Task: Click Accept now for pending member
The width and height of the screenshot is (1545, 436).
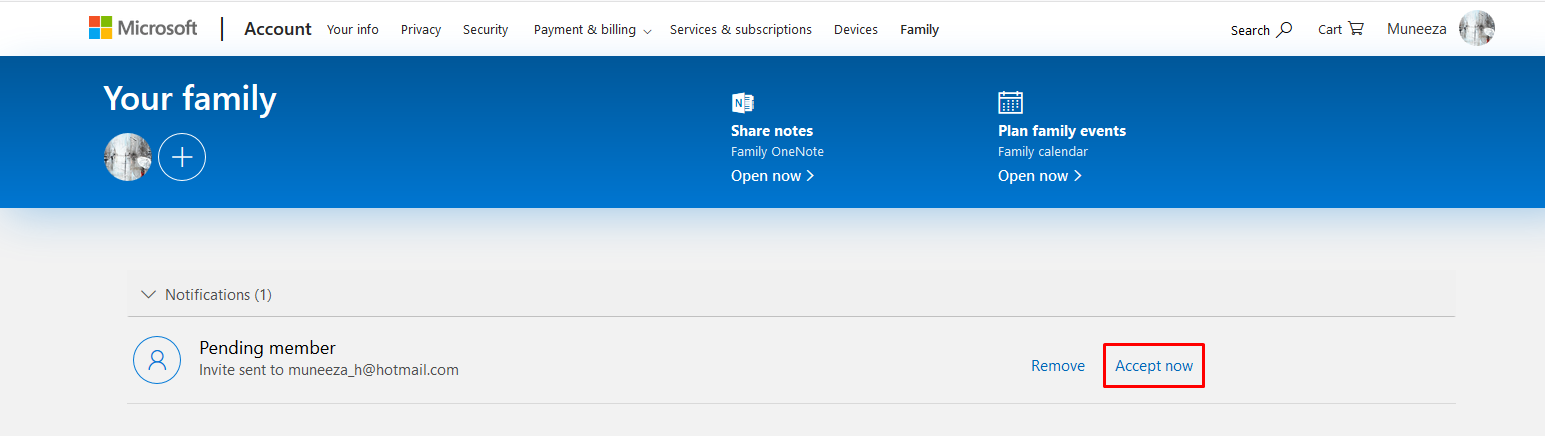Action: pyautogui.click(x=1153, y=366)
